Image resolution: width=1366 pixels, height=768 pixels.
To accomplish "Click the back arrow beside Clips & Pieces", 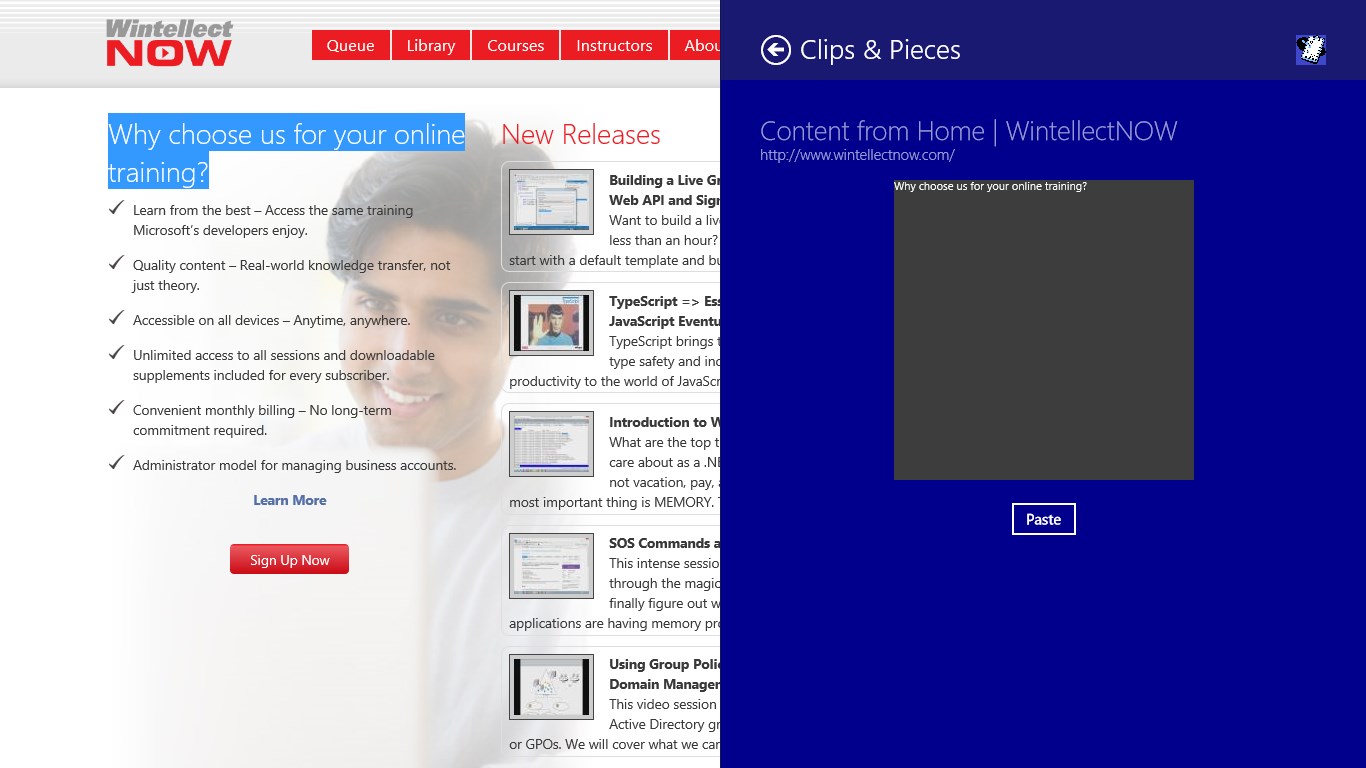I will [x=775, y=50].
